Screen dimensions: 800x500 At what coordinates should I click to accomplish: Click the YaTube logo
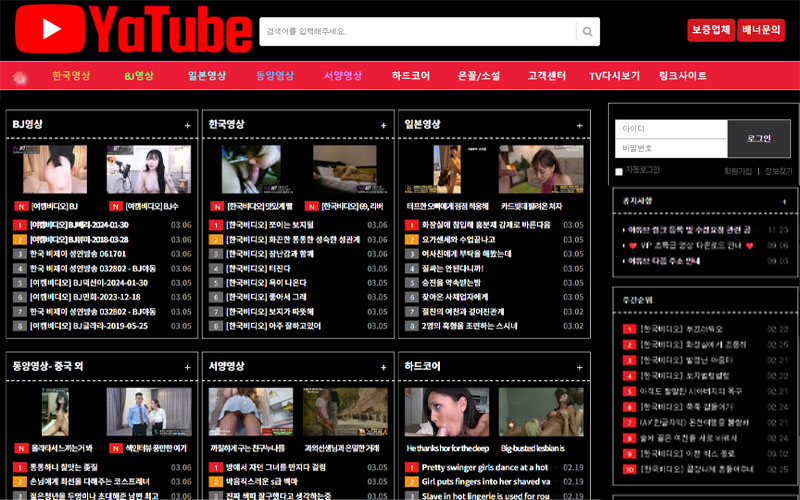pos(134,29)
